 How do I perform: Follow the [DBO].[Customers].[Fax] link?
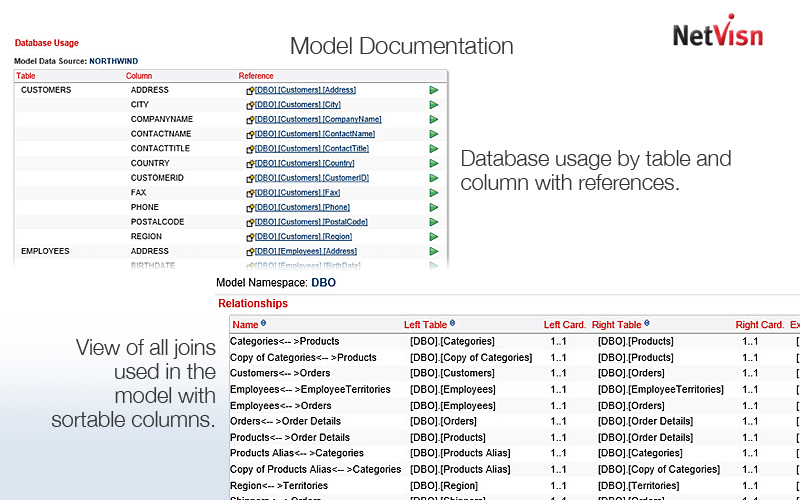point(297,192)
